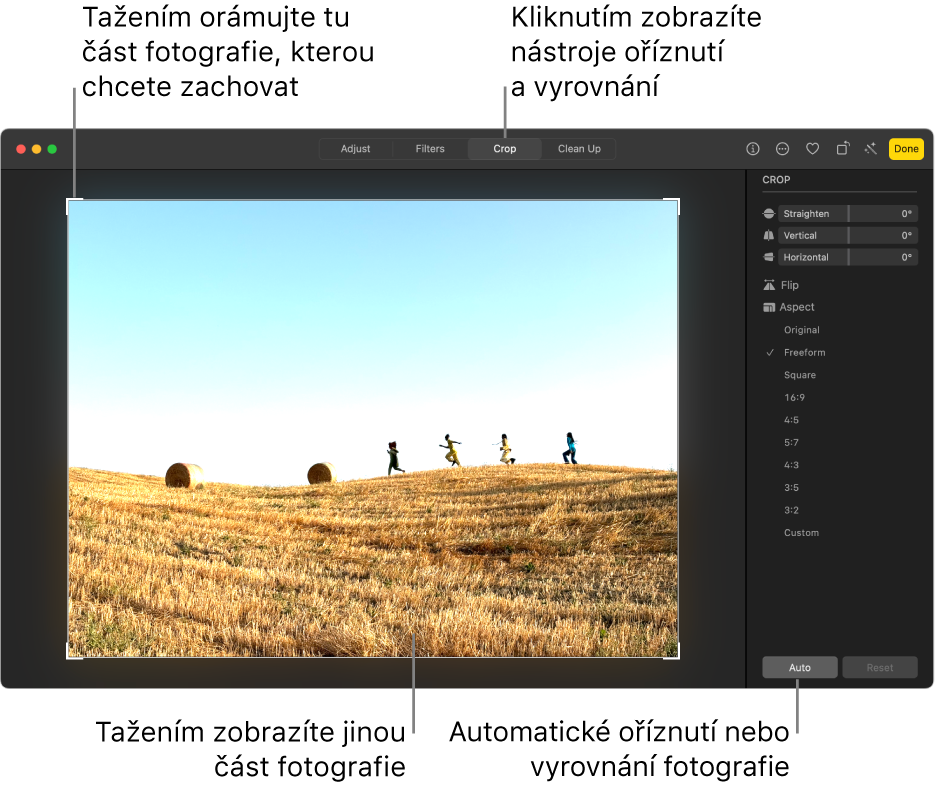This screenshot has height=788, width=937.
Task: Choose the Custom aspect ratio
Action: (801, 533)
